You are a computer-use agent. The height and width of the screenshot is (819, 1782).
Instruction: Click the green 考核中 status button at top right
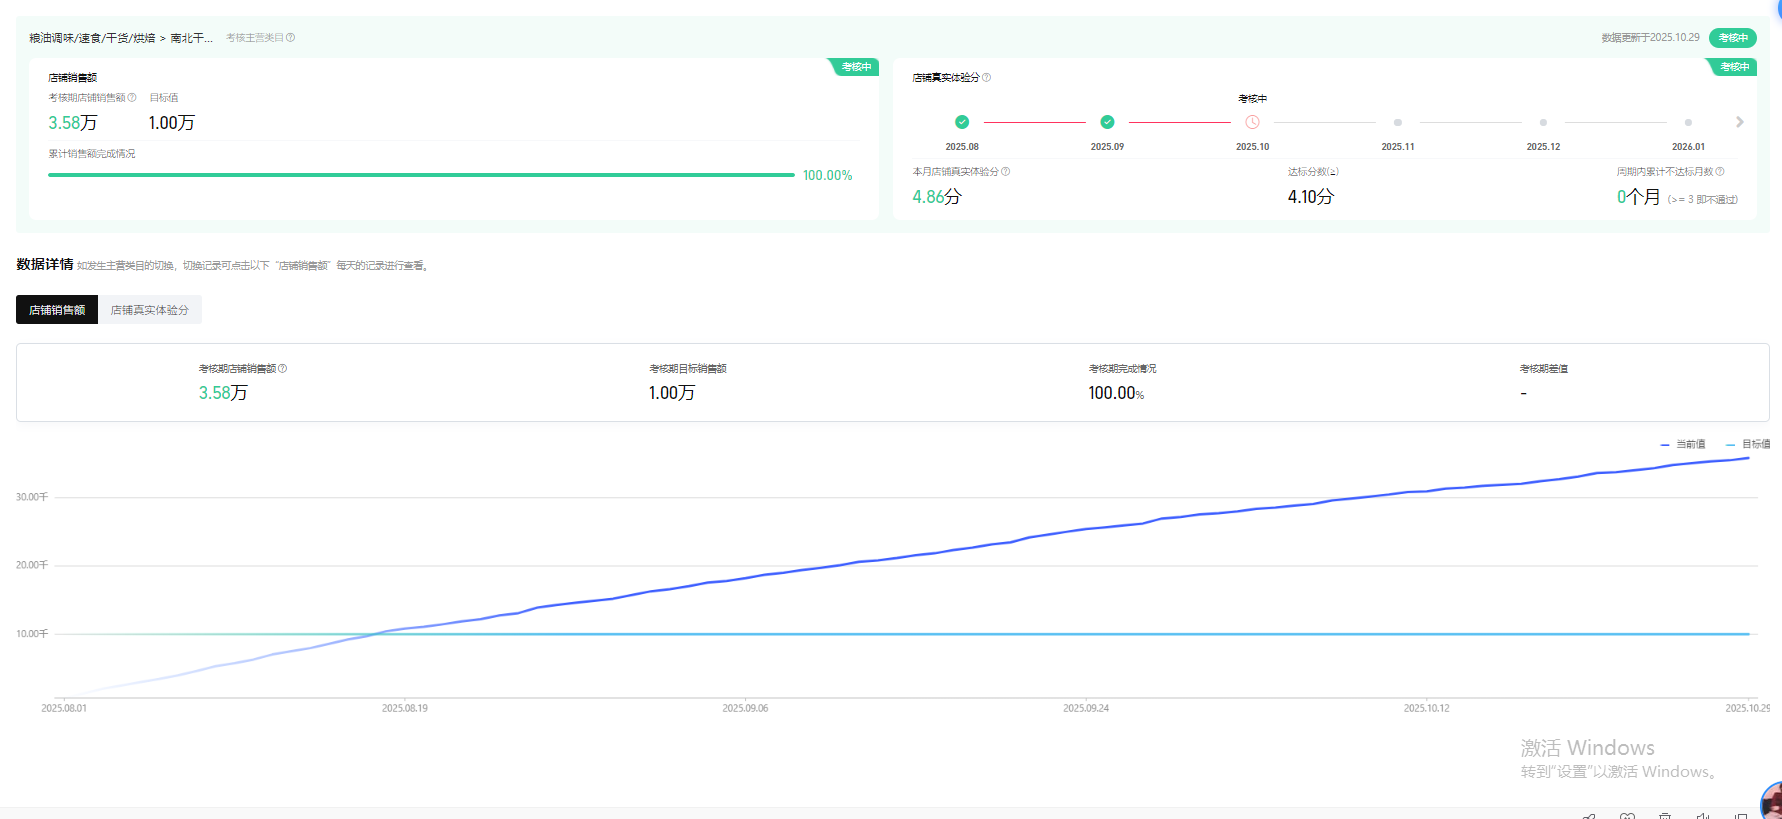(x=1733, y=38)
